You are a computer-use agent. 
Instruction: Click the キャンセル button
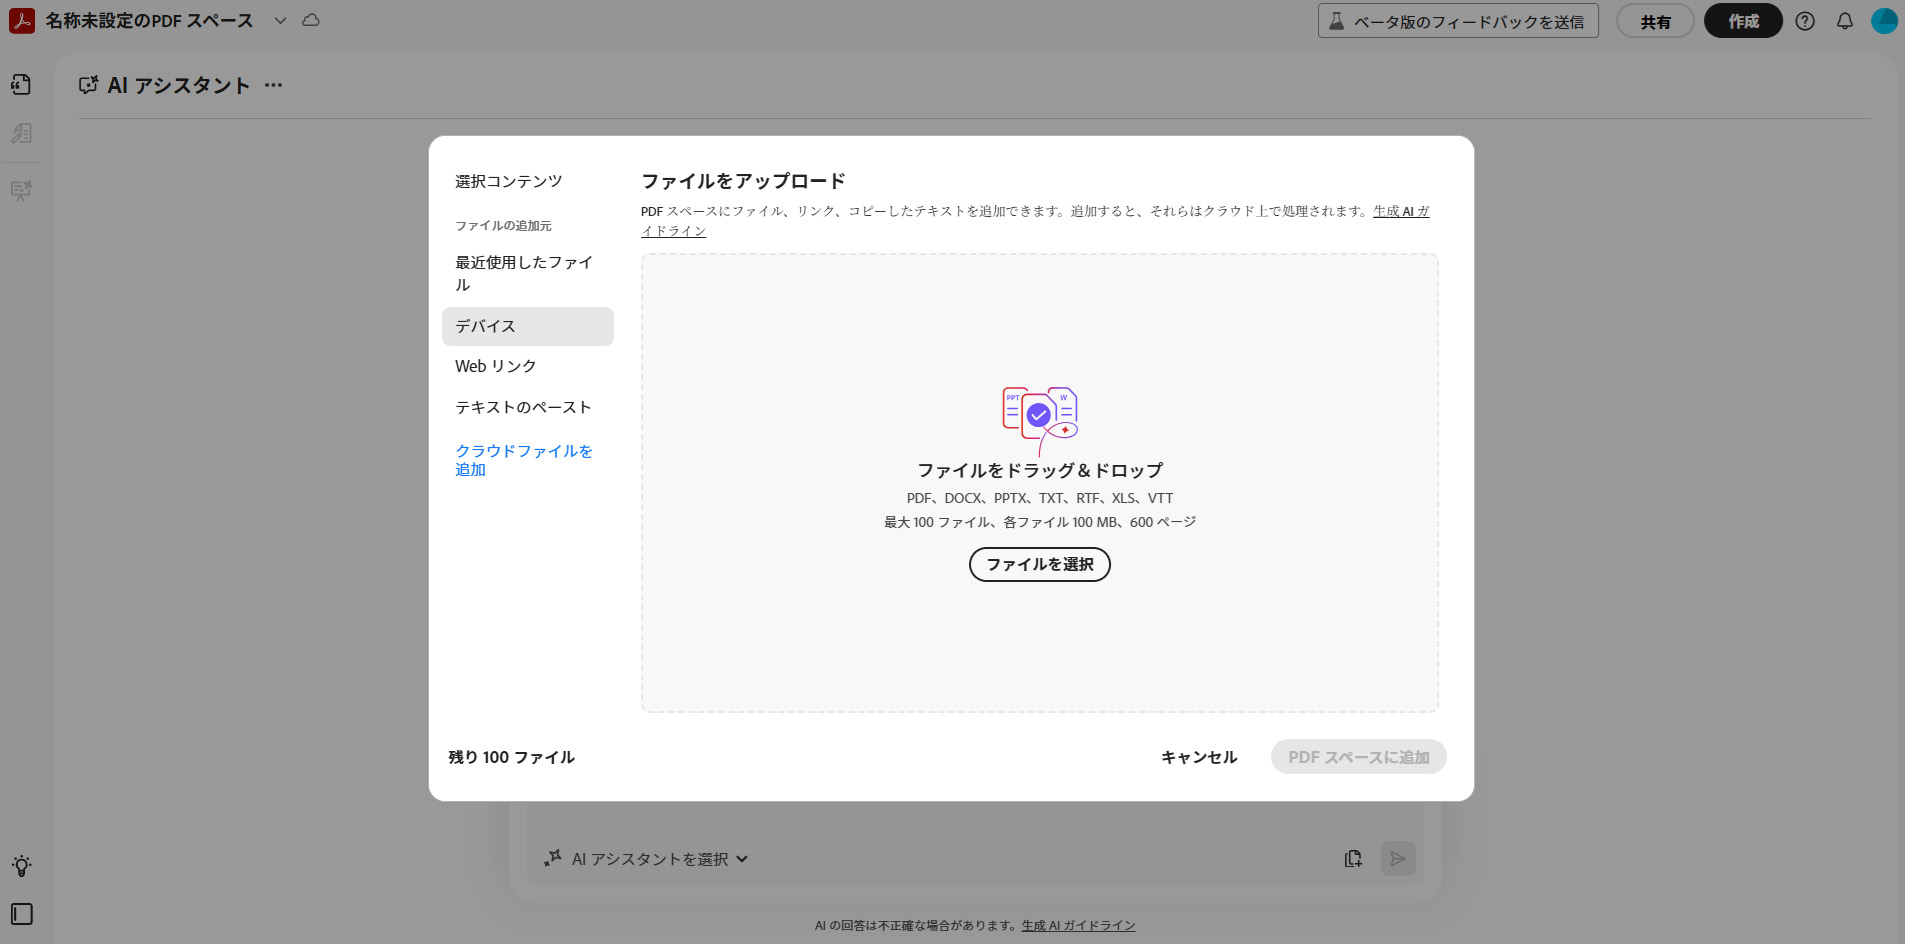[x=1198, y=757]
